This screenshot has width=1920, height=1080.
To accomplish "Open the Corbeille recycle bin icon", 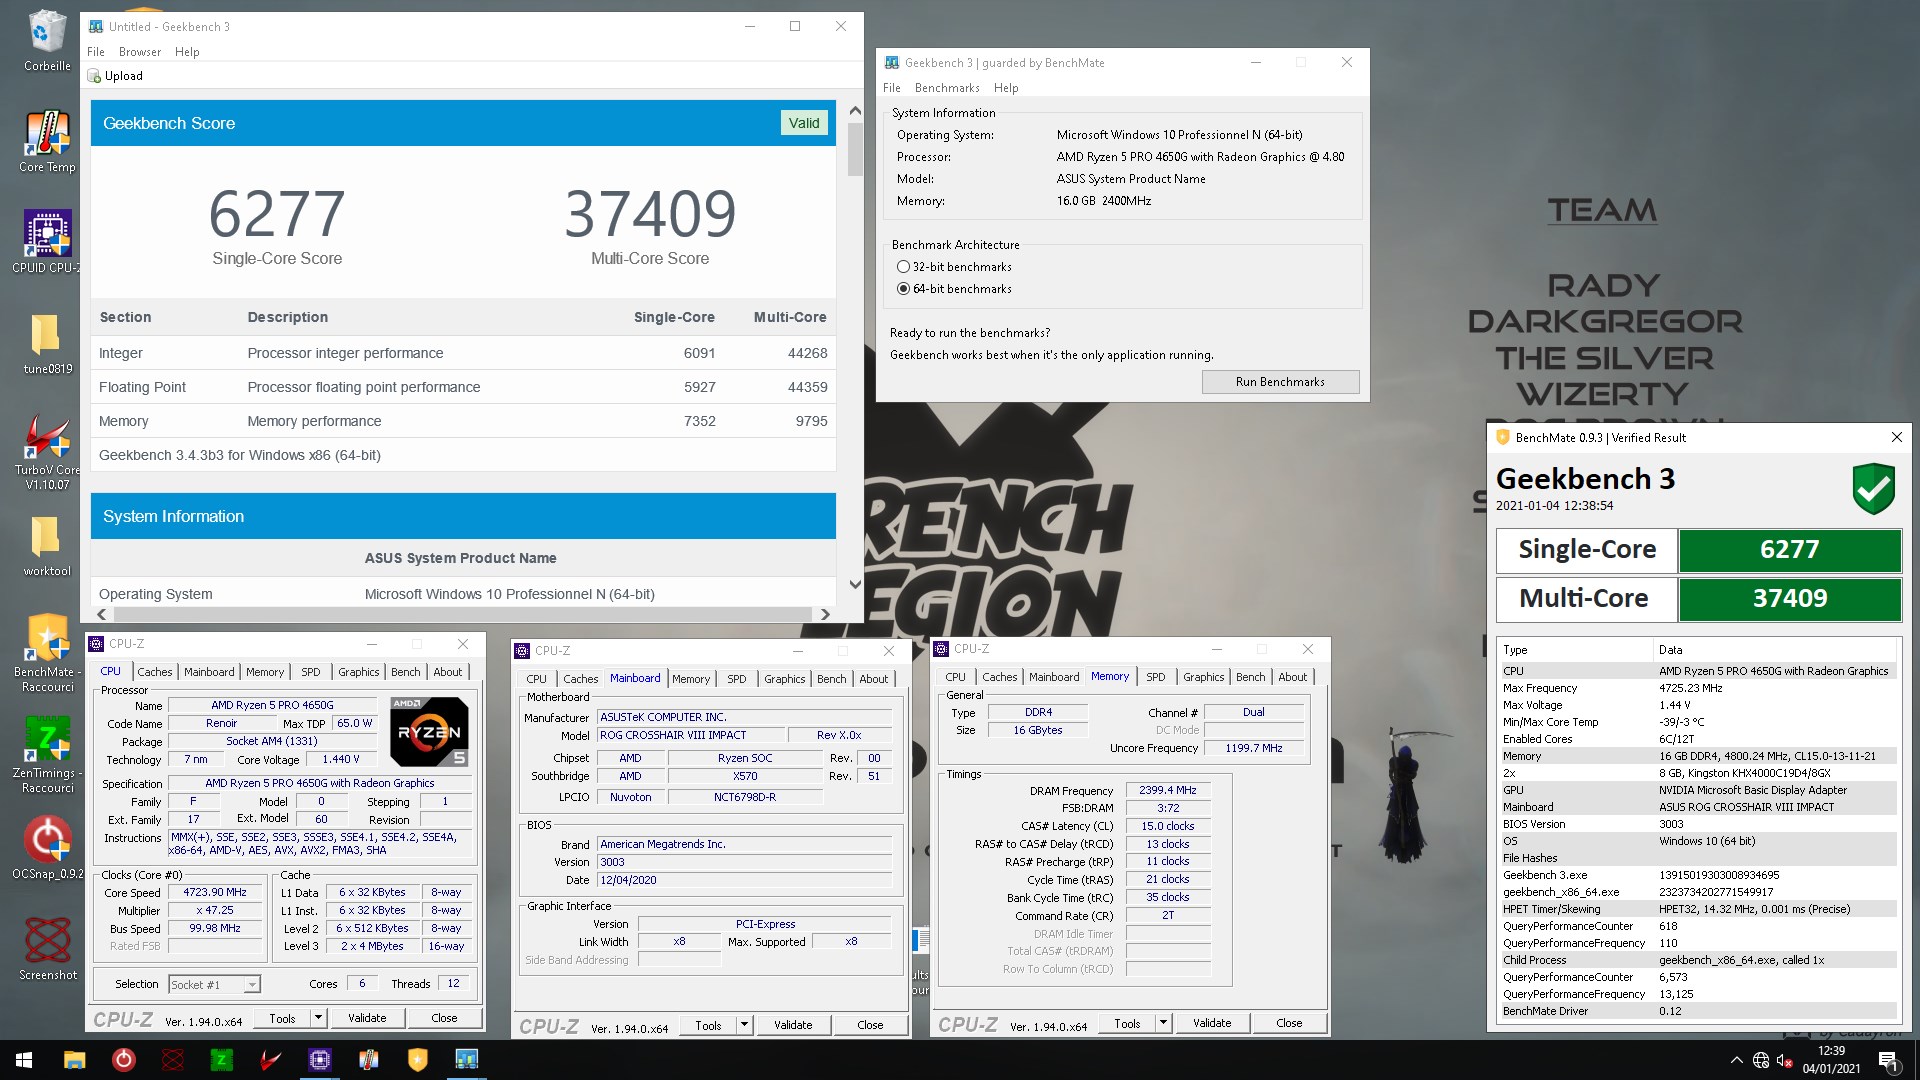I will pyautogui.click(x=47, y=40).
